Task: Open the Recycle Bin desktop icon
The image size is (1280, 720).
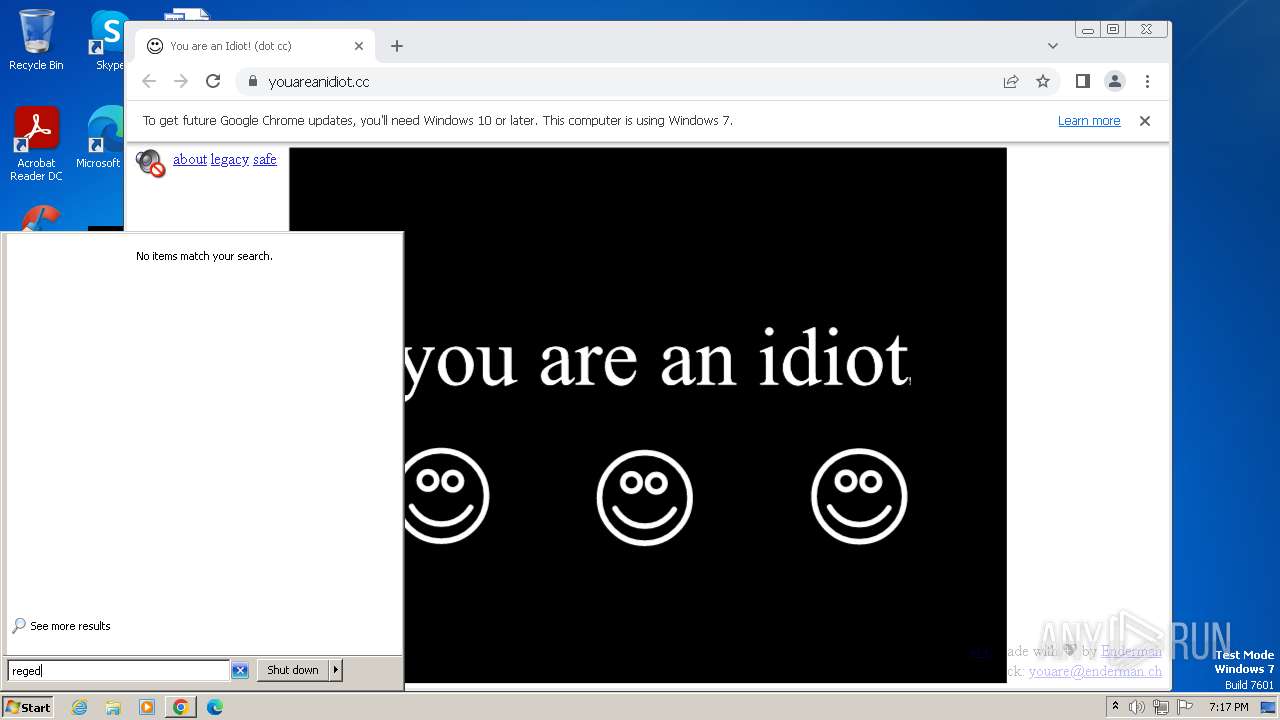Action: [36, 40]
